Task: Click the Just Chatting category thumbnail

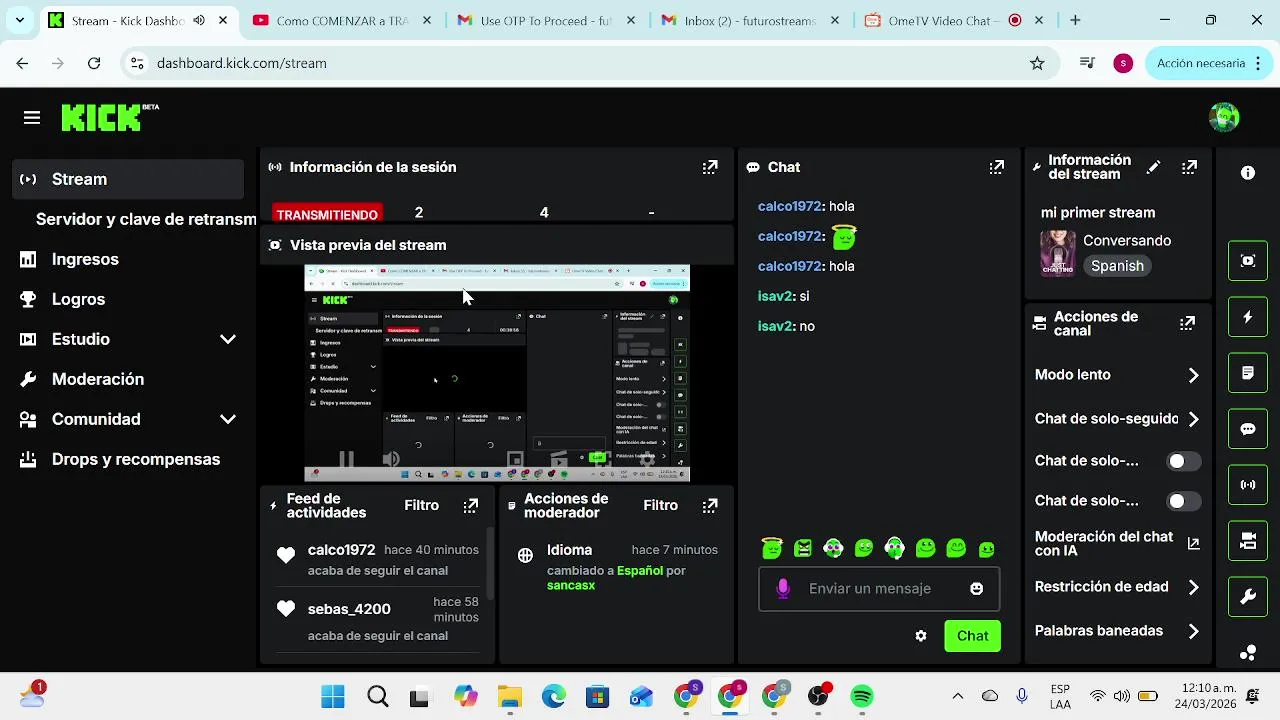Action: [1057, 254]
